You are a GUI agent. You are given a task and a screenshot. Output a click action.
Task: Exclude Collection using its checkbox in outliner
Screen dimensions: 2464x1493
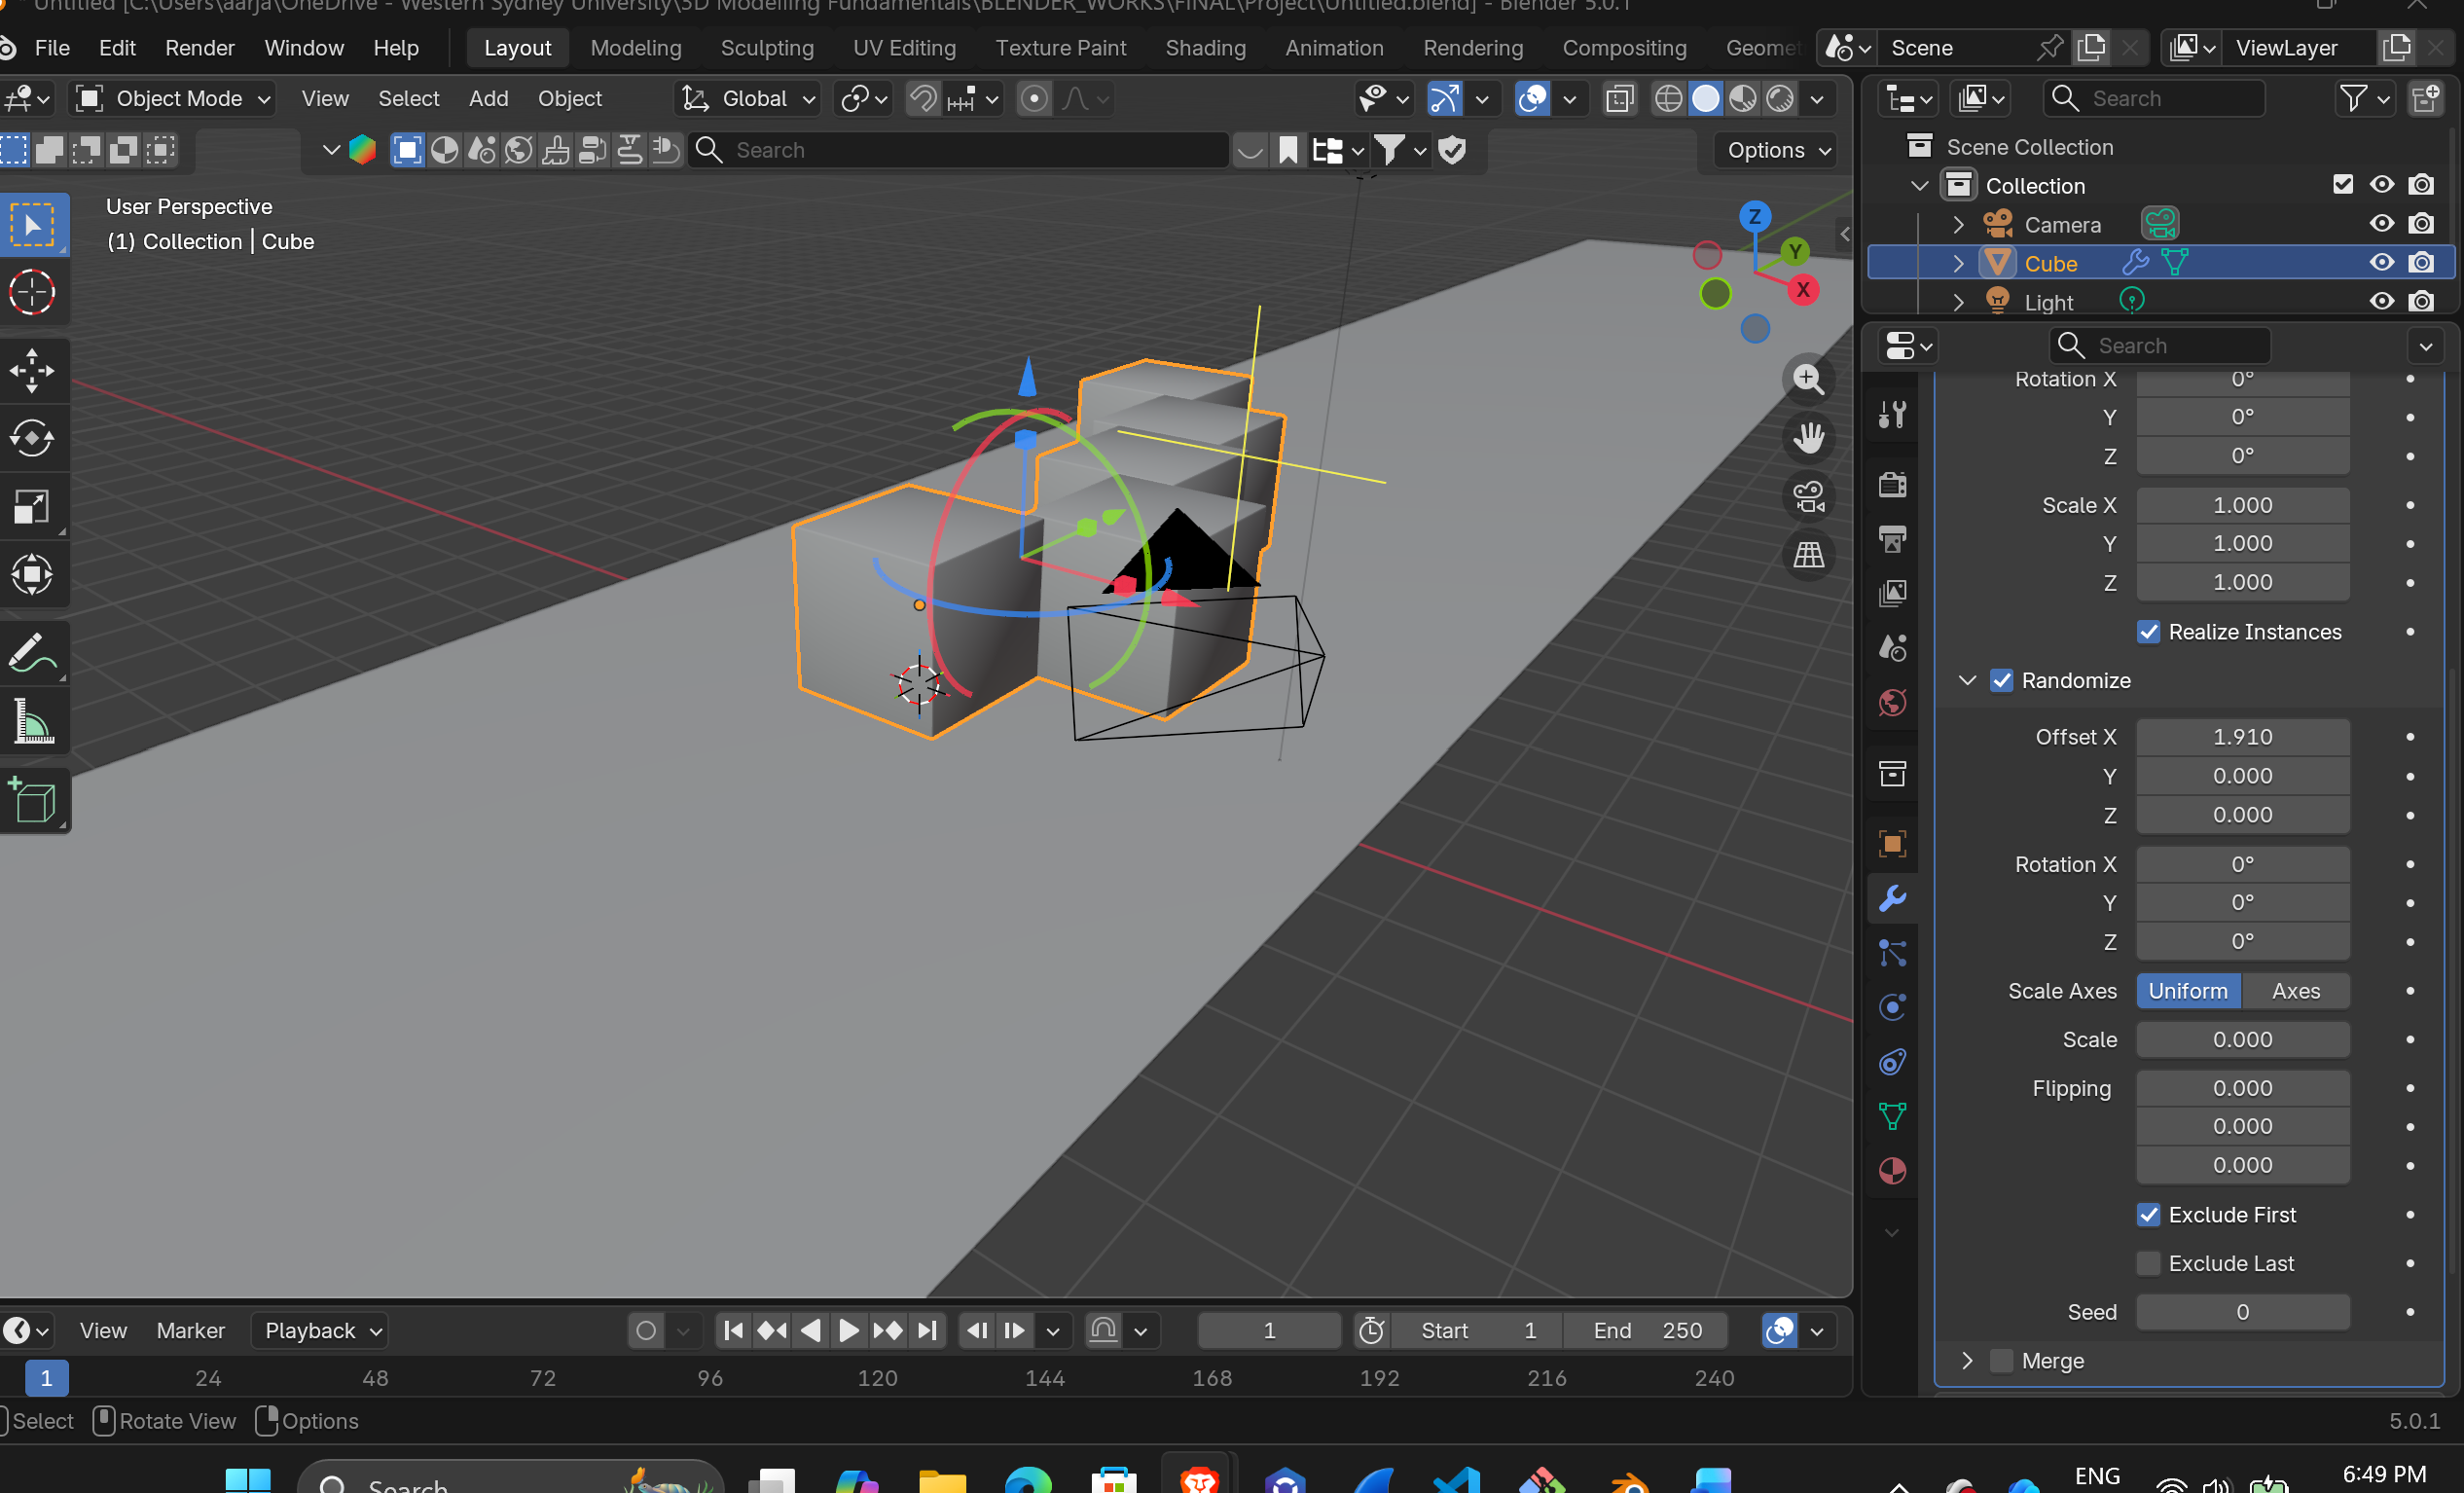(x=2343, y=185)
